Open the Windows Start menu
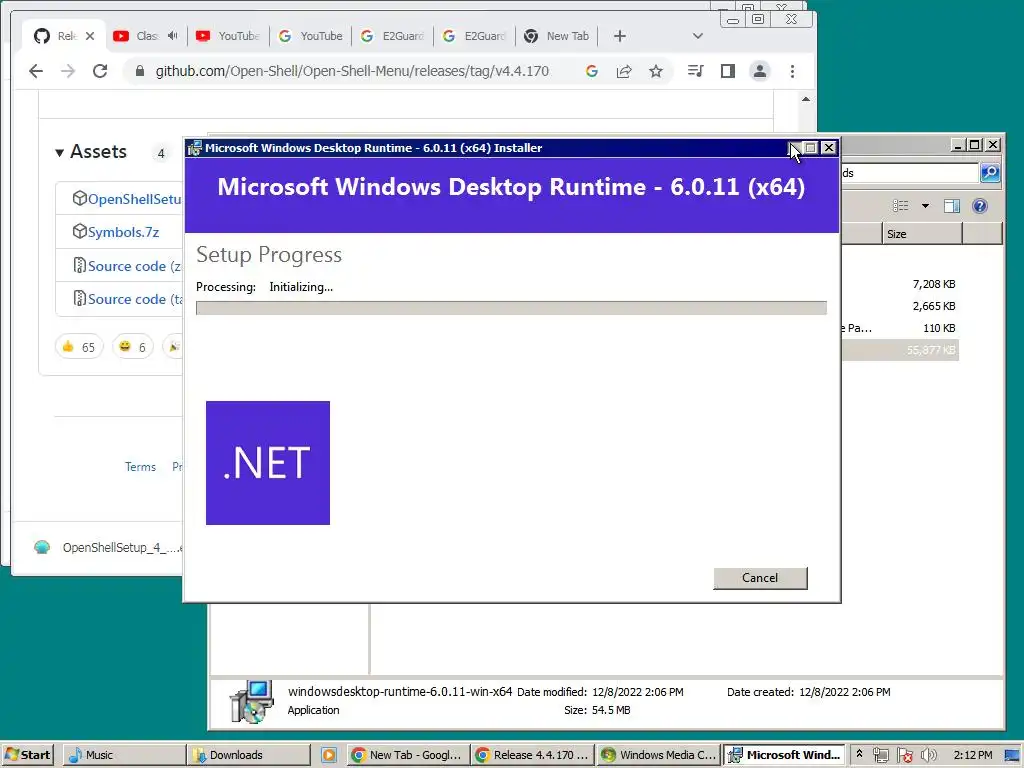The image size is (1024, 768). [27, 755]
